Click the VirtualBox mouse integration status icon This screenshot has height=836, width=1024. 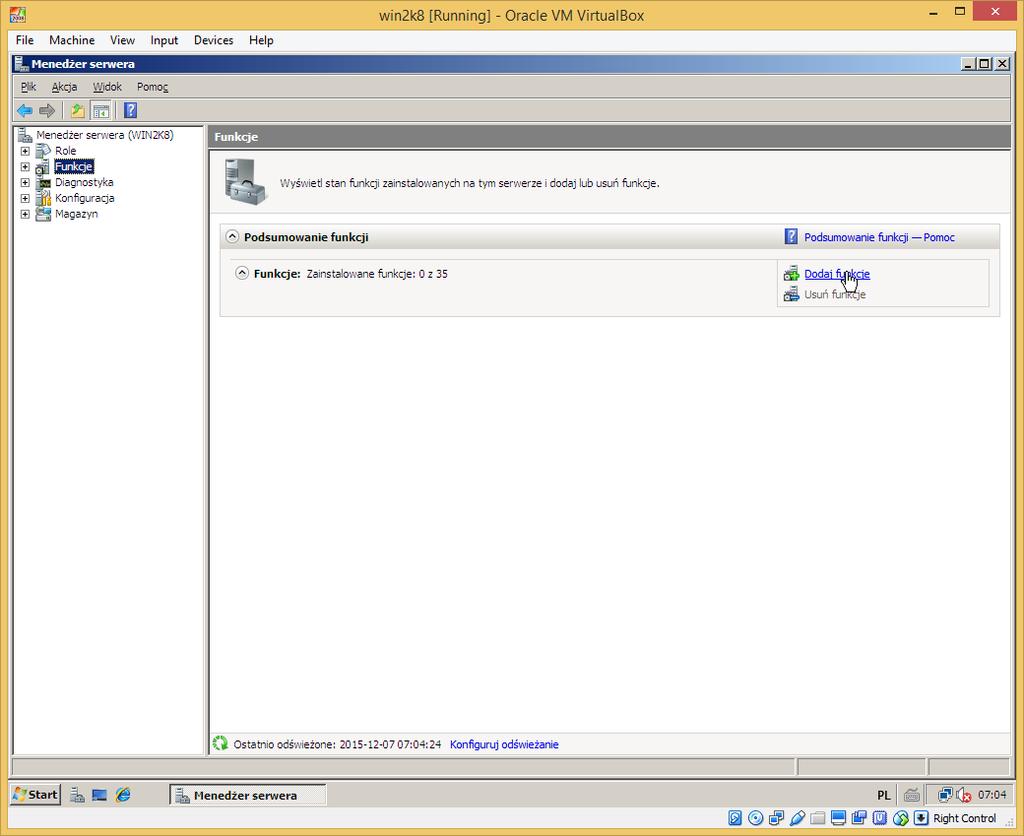[901, 818]
